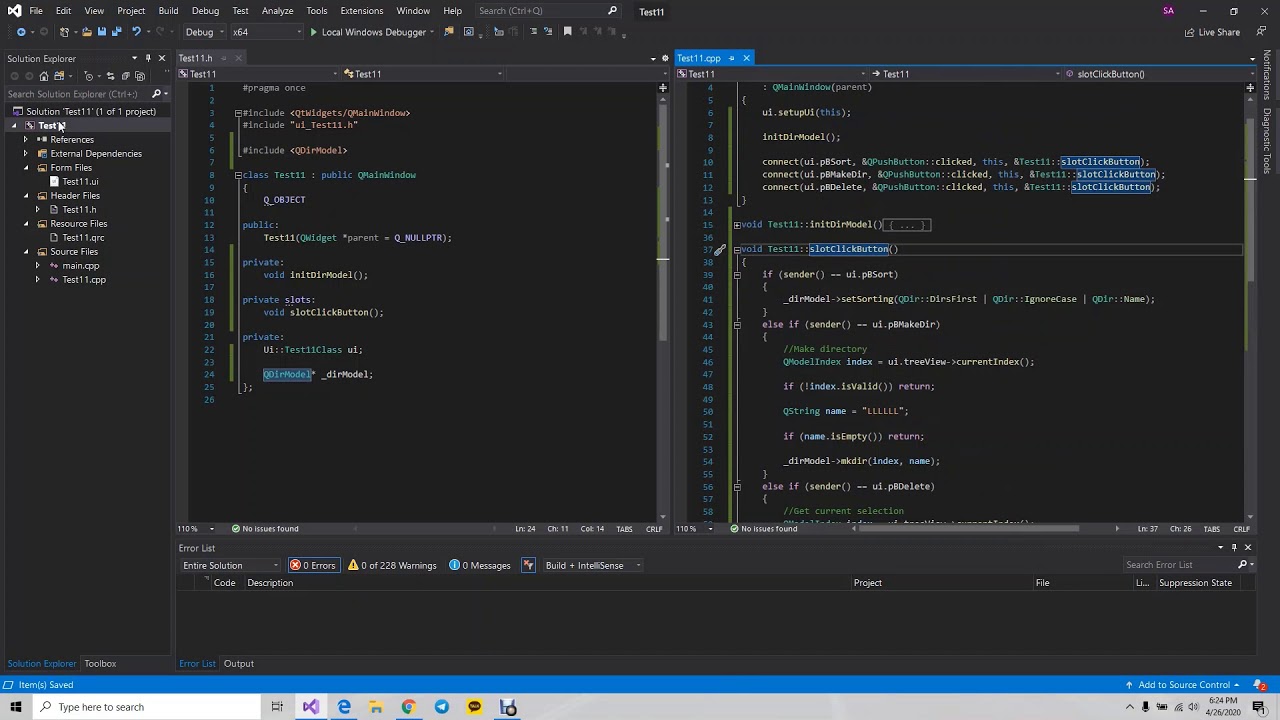Image resolution: width=1280 pixels, height=720 pixels.
Task: Select the Test11.ui file in Solution Explorer
Action: click(x=81, y=182)
